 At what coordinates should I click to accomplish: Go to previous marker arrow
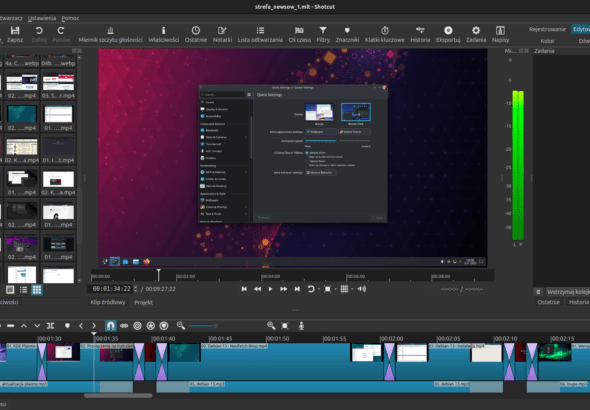point(81,326)
